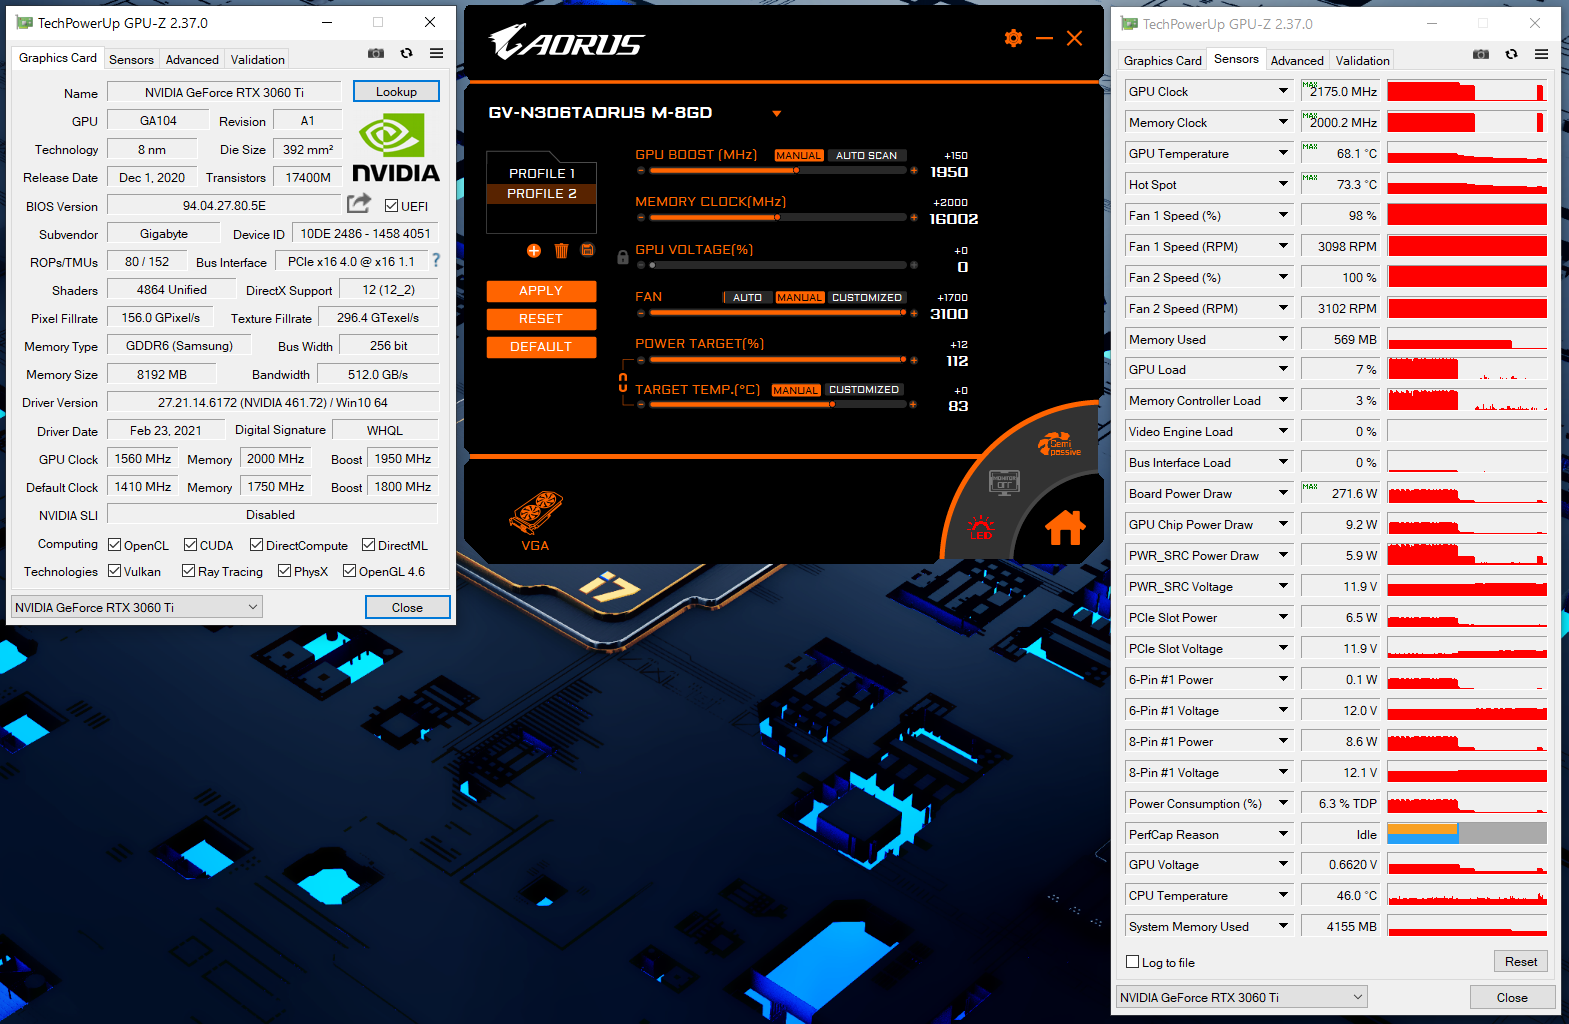Viewport: 1569px width, 1024px height.
Task: Open AORUS settings gear icon
Action: [x=1013, y=38]
